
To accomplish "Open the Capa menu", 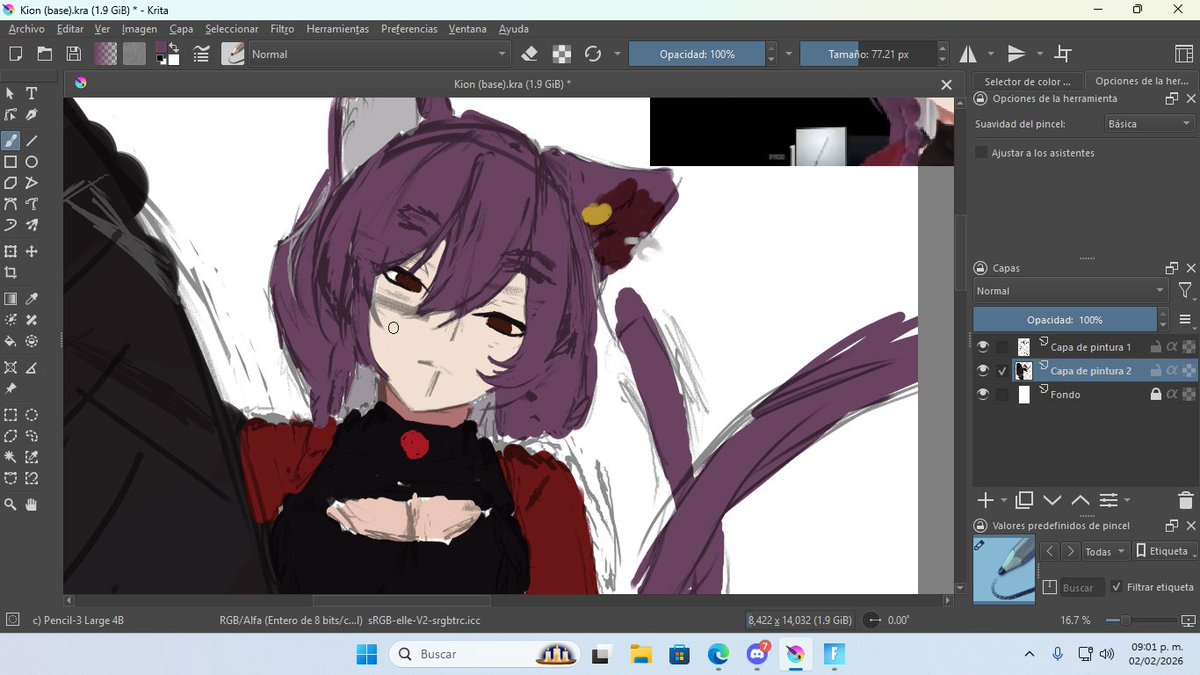I will [x=181, y=28].
